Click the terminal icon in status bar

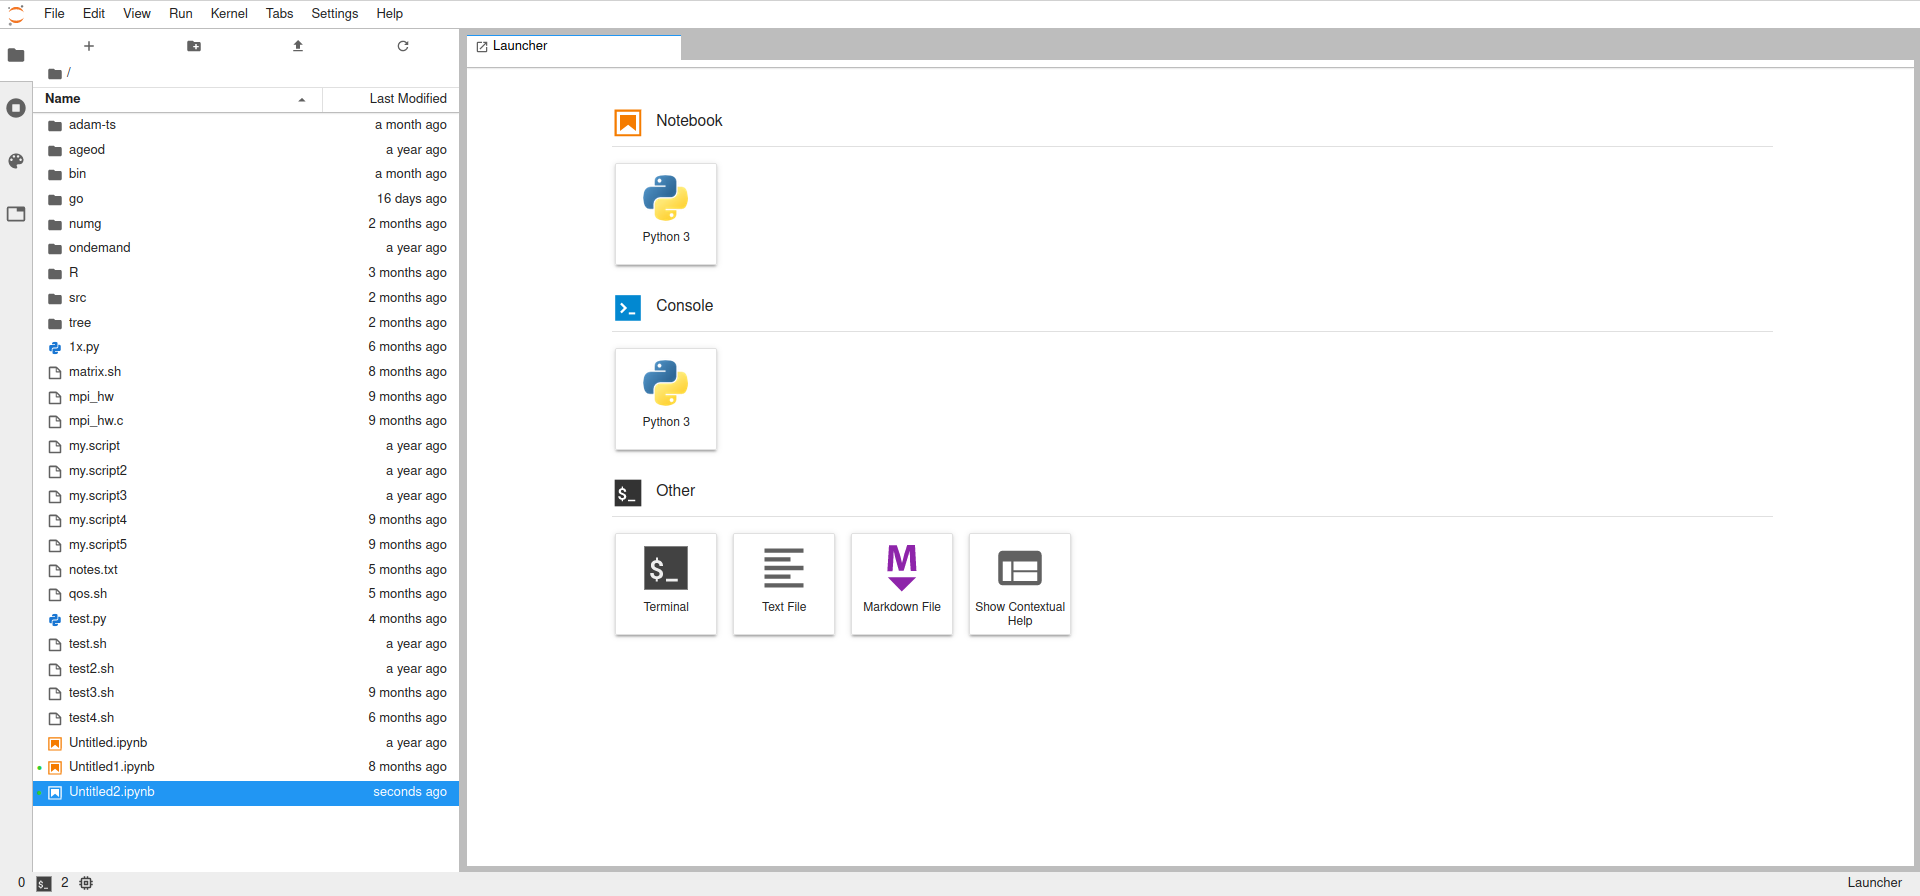click(44, 883)
